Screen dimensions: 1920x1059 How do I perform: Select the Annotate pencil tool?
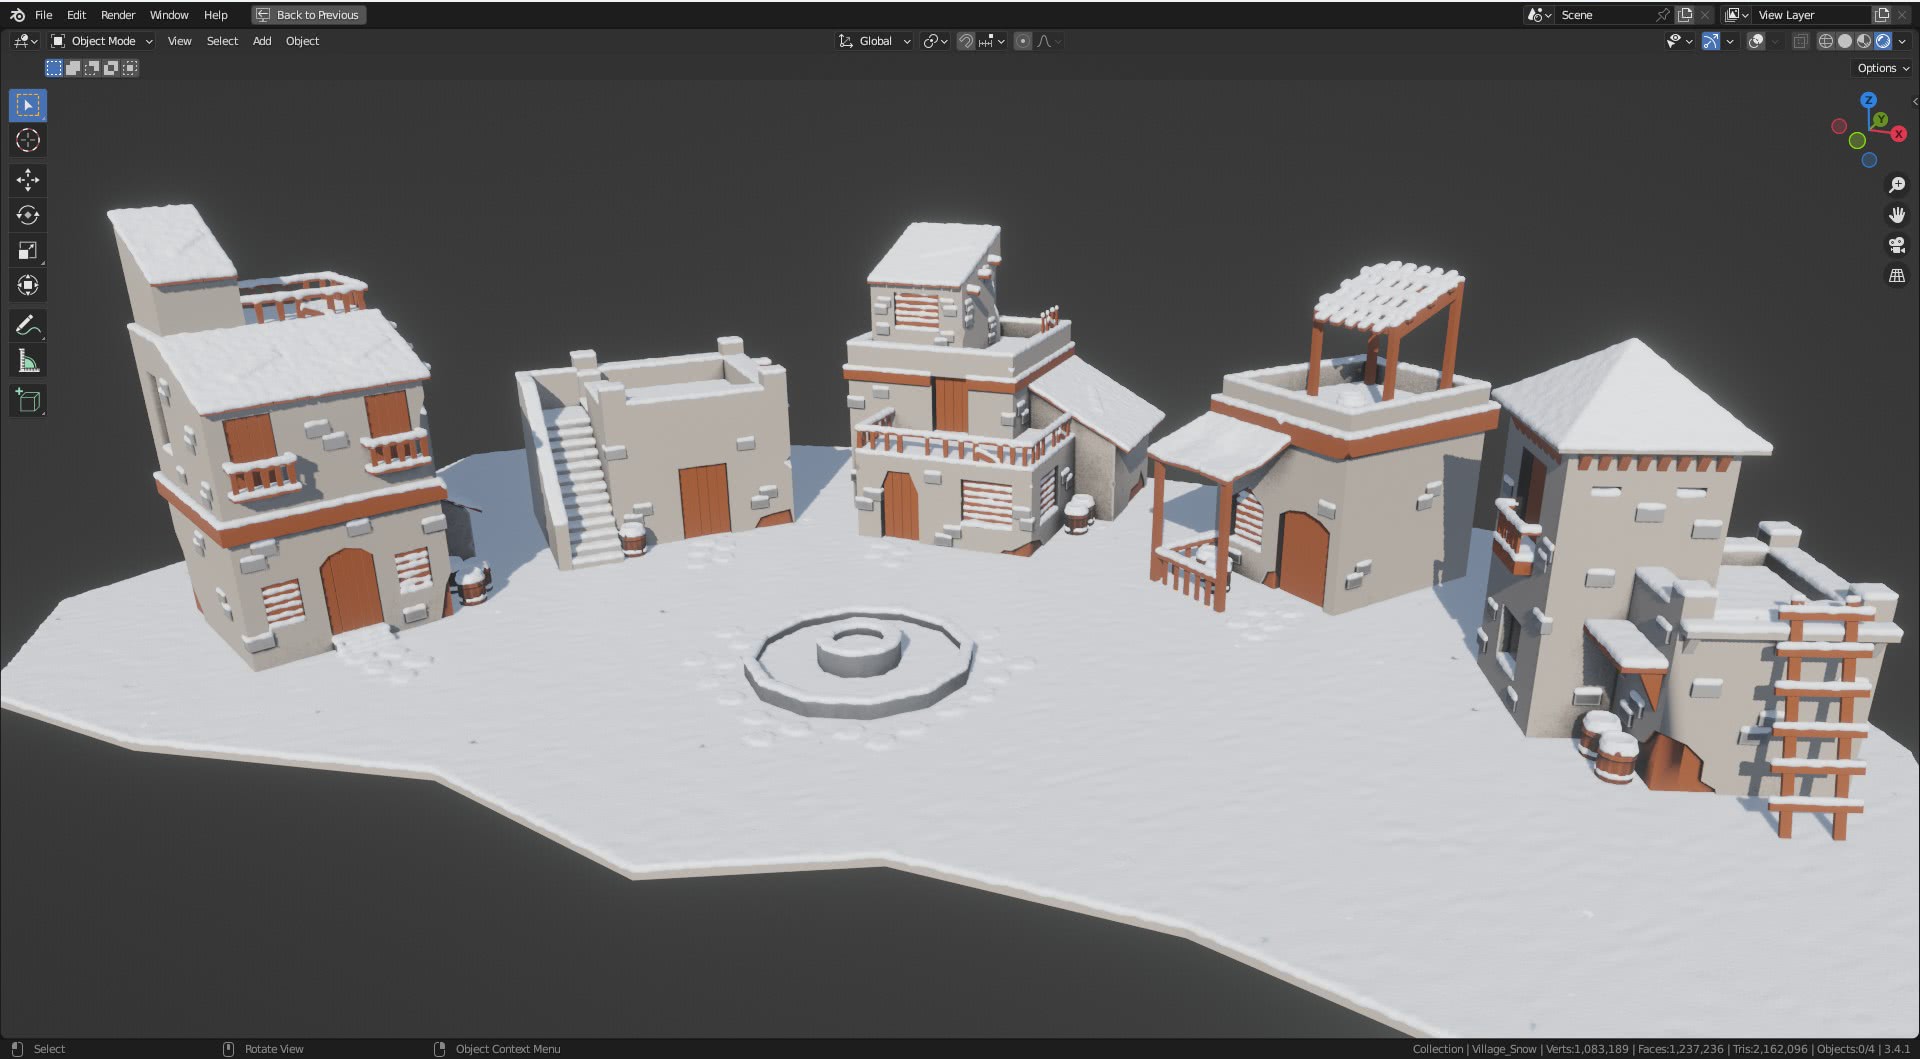[28, 326]
